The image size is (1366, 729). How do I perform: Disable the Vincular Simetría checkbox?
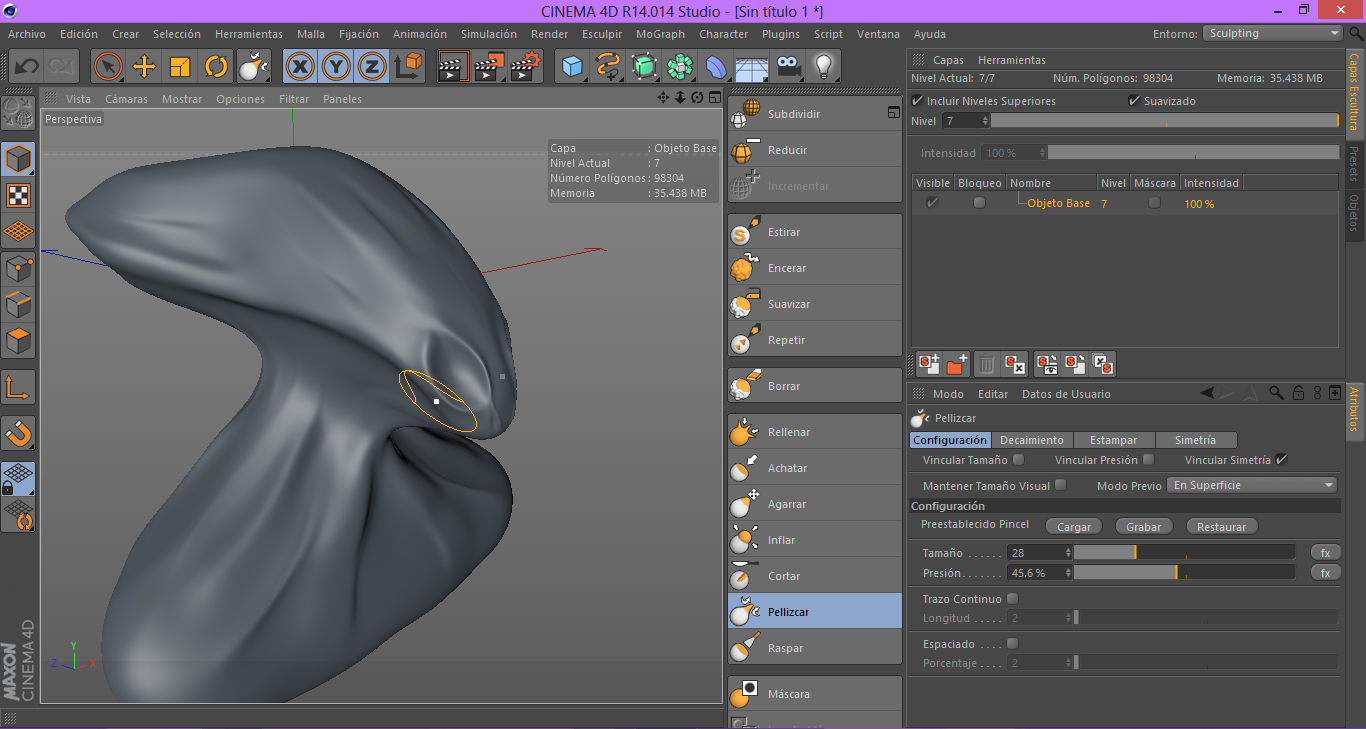click(1281, 460)
